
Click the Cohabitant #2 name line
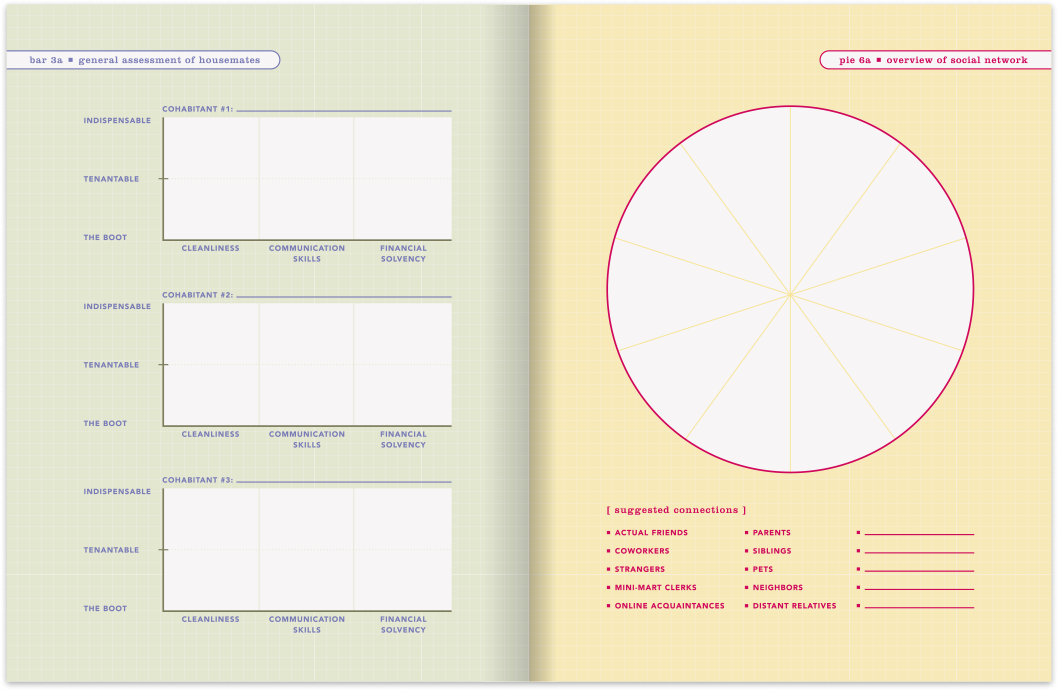tap(343, 297)
